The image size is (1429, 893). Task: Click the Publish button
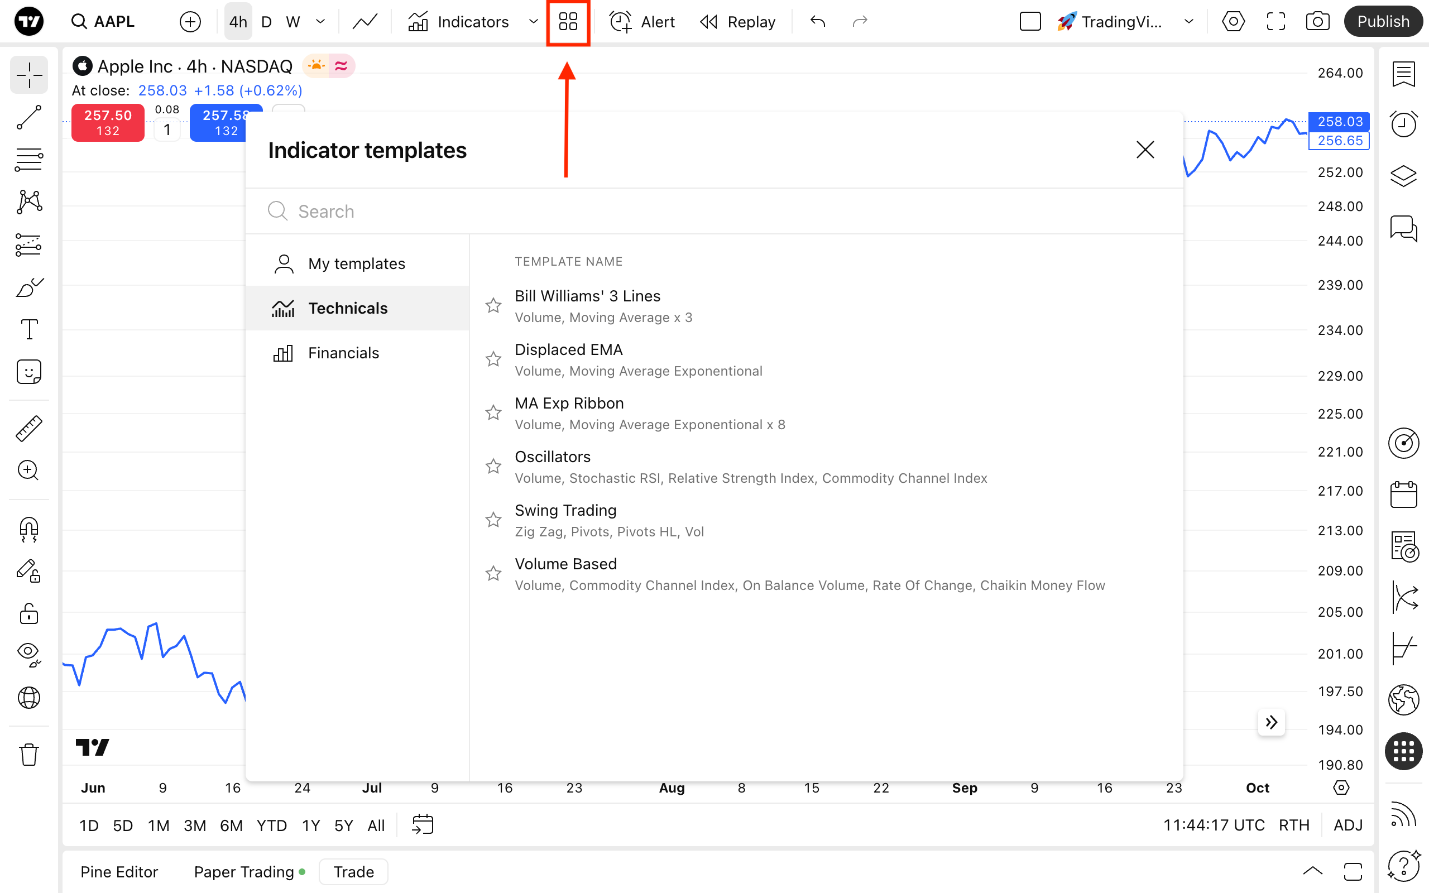pos(1383,21)
